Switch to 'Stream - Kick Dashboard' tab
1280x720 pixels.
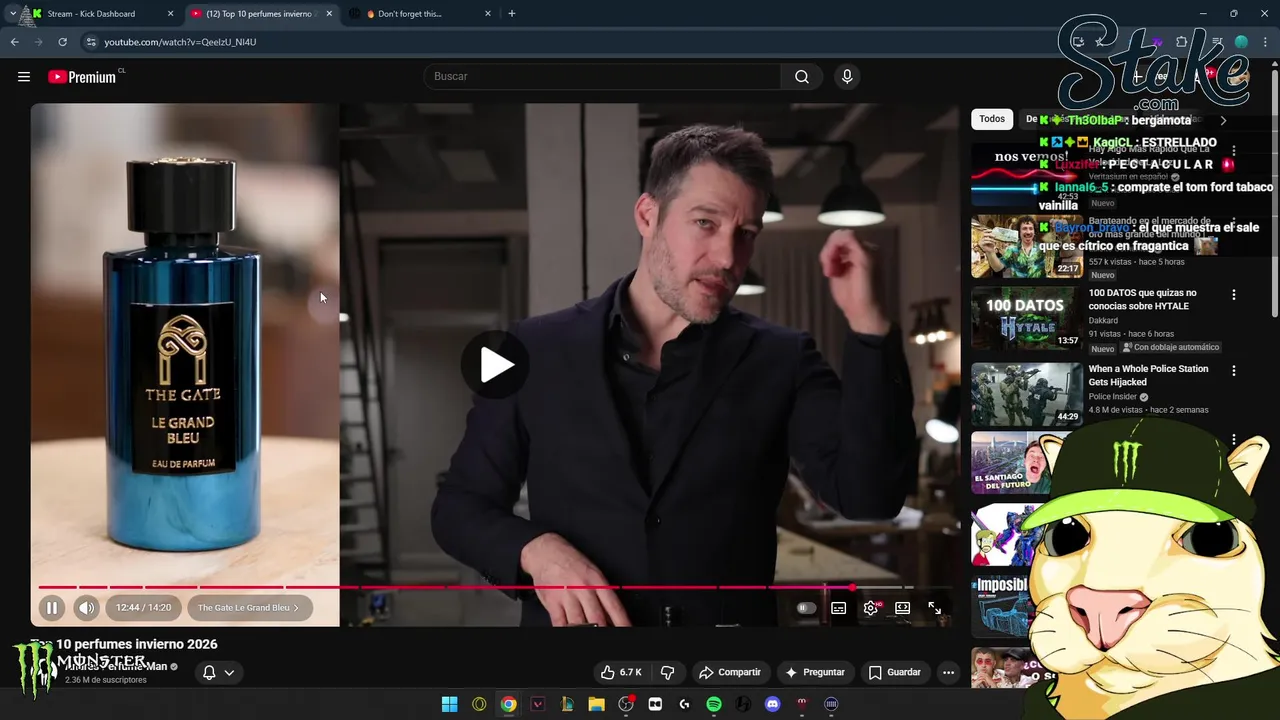[x=101, y=14]
